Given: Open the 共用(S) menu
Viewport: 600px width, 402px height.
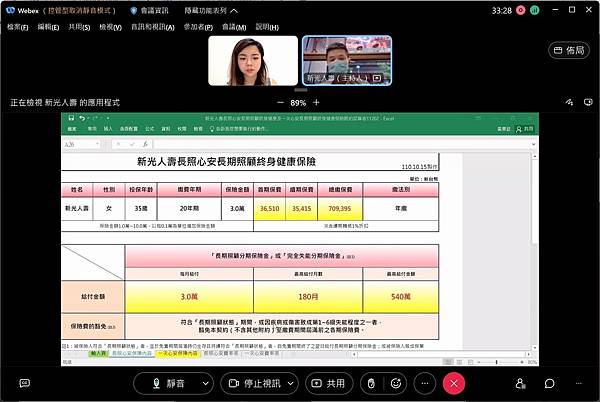Looking at the screenshot, I should 79,27.
